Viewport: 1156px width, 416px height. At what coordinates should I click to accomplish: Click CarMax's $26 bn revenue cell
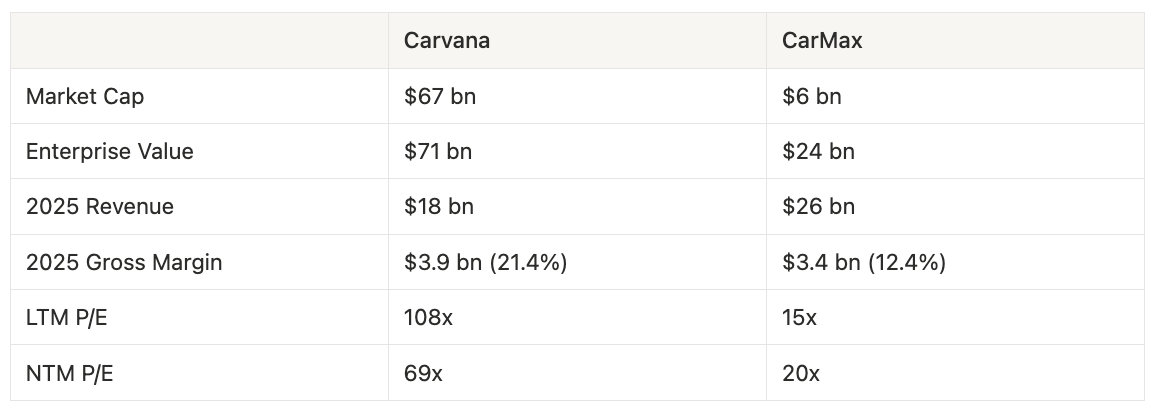tap(818, 207)
